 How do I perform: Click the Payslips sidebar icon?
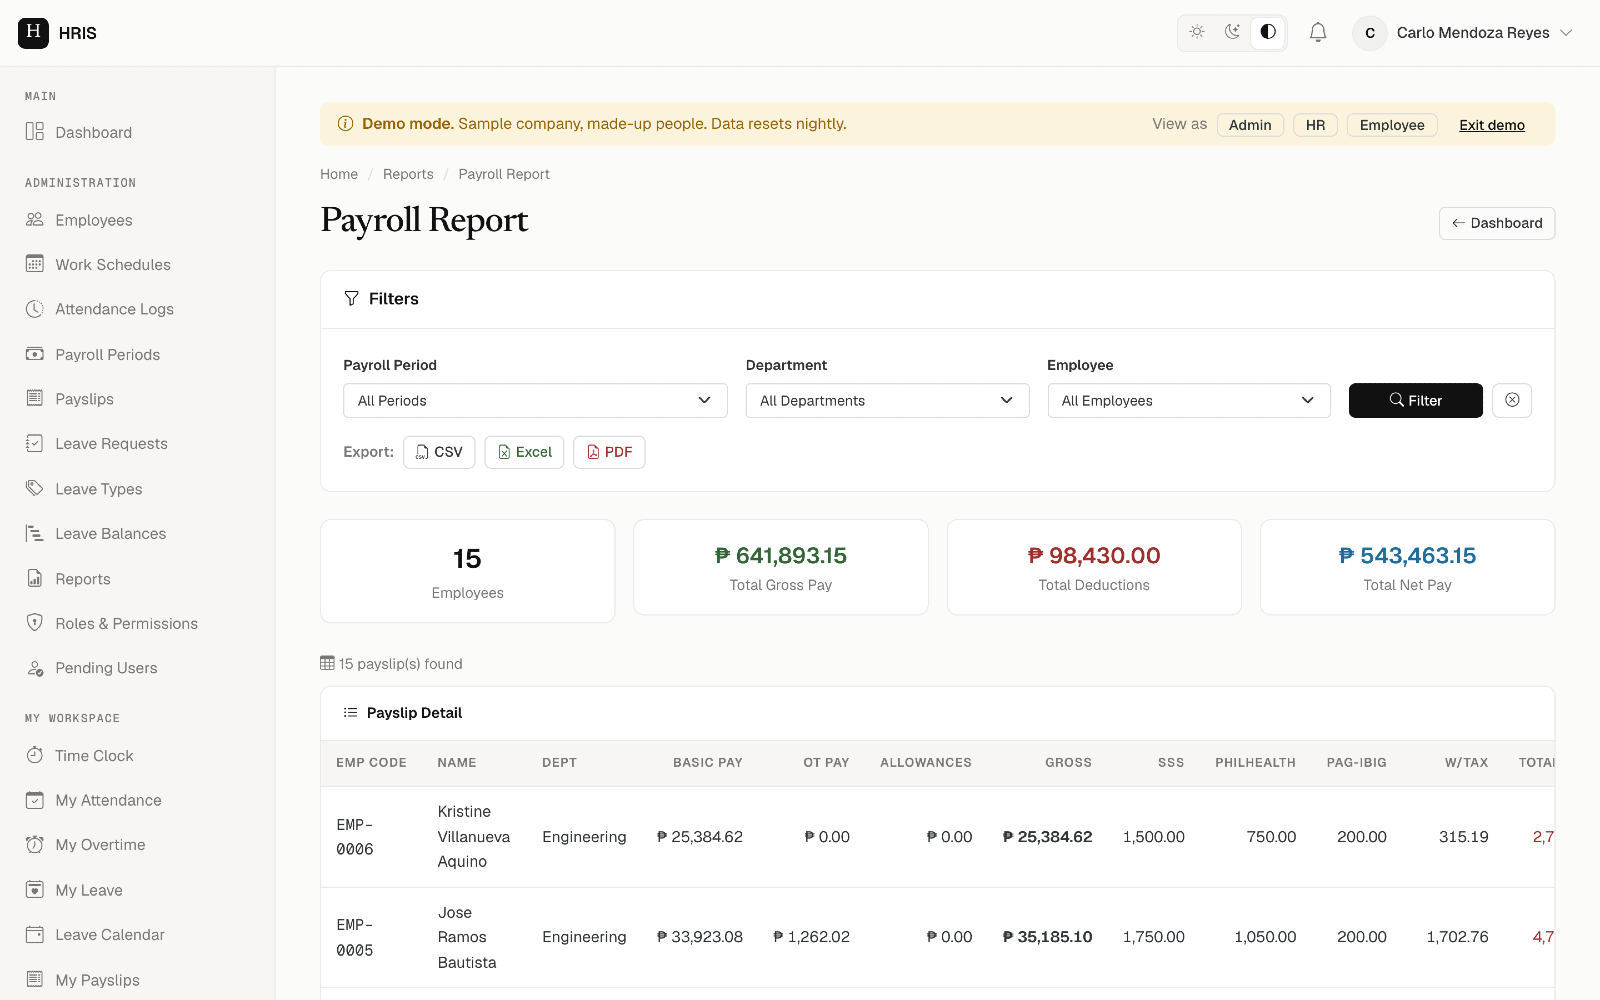(x=35, y=398)
